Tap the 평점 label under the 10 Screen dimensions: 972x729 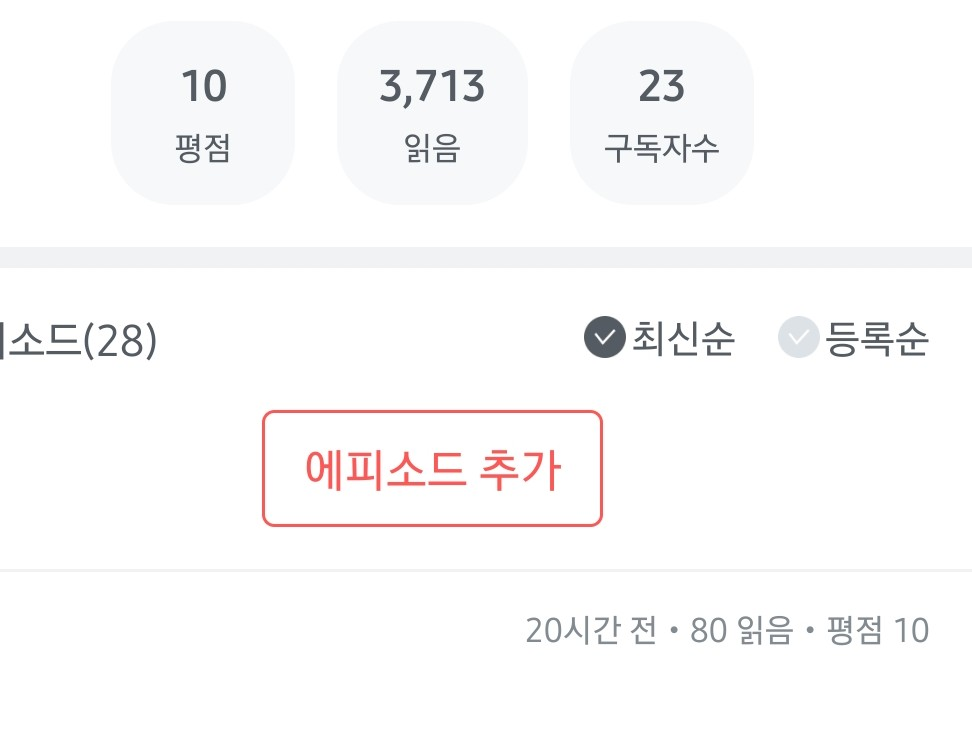click(x=203, y=149)
